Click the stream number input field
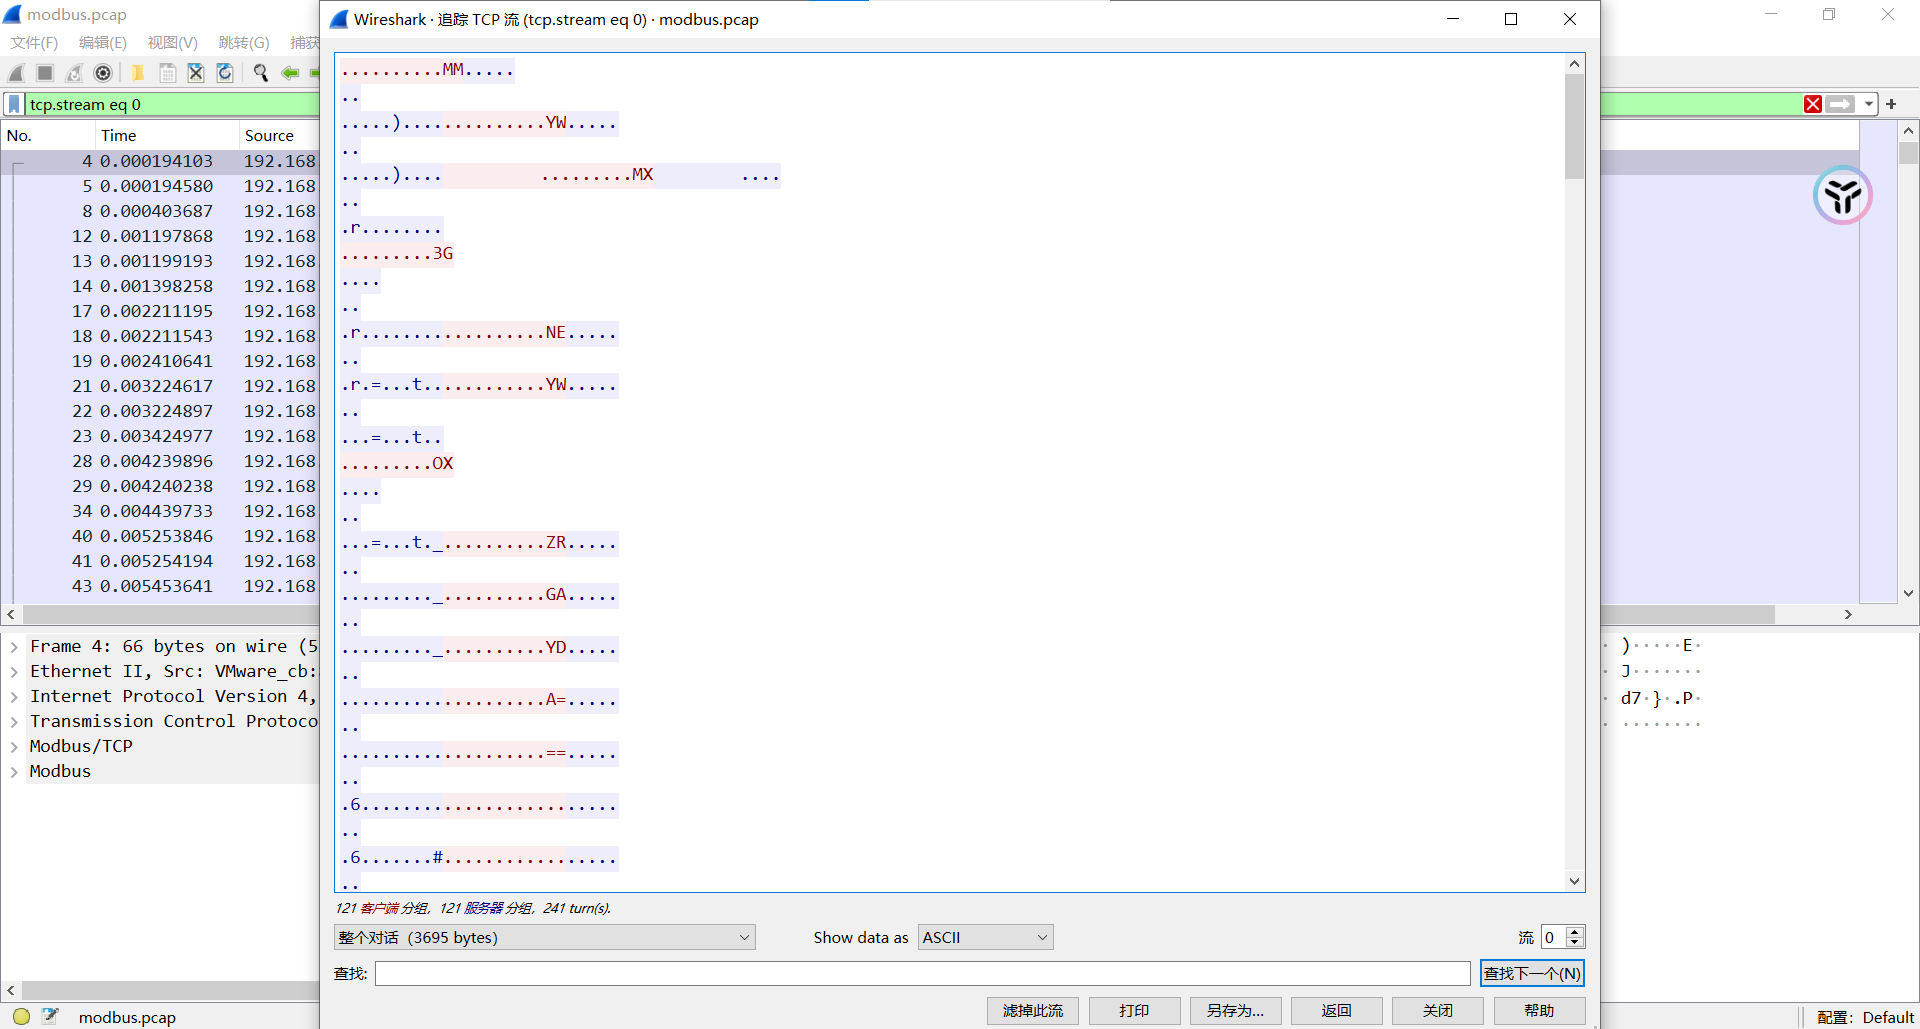The image size is (1920, 1029). pos(1553,937)
